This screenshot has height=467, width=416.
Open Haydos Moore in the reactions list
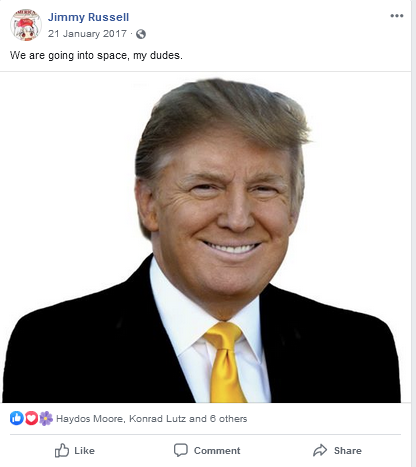[90, 419]
